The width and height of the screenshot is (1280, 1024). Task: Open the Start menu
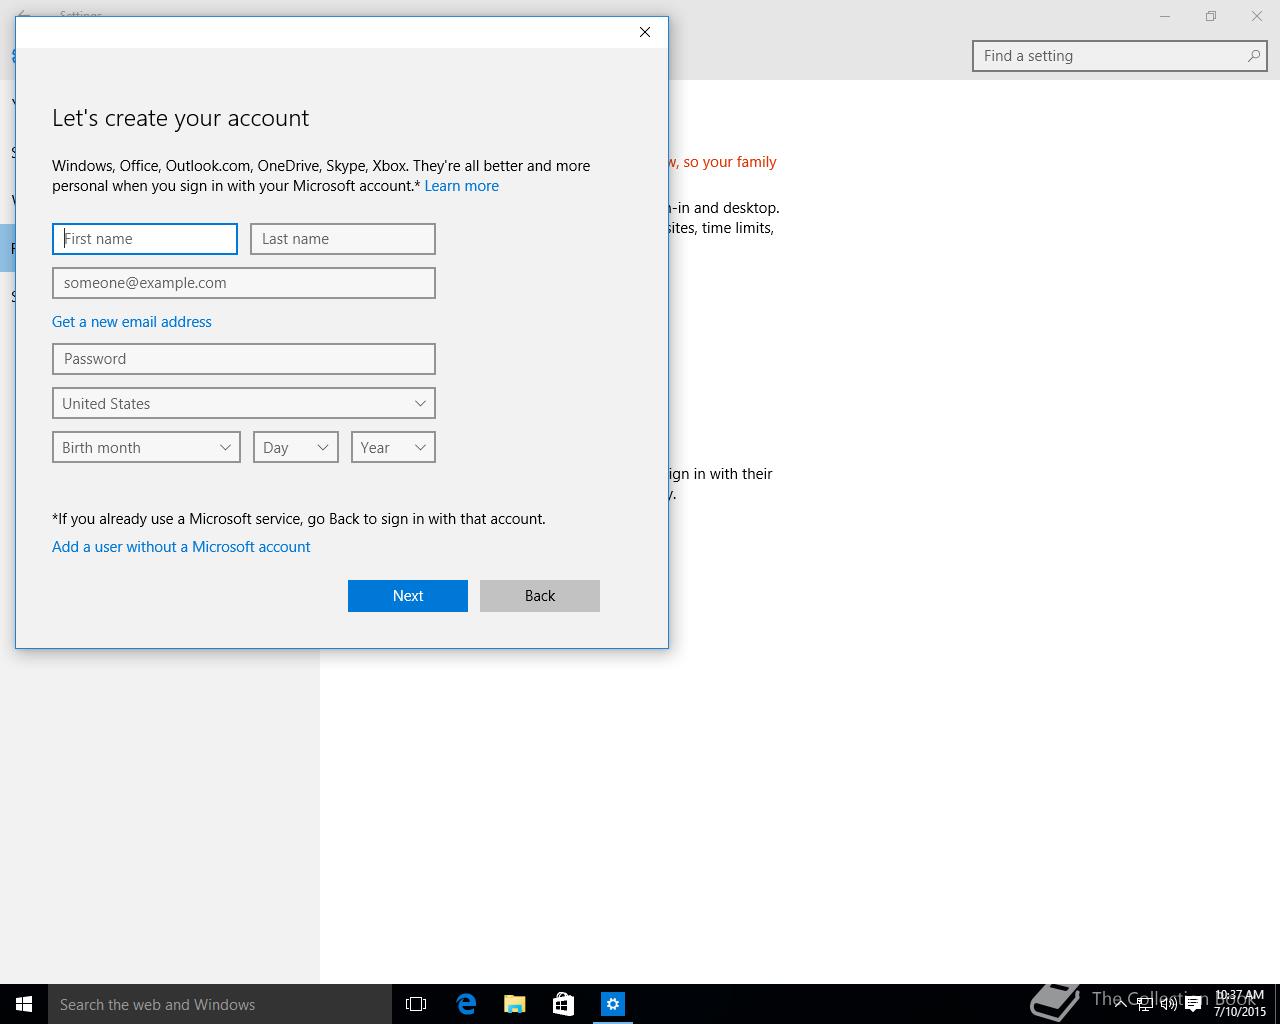tap(24, 1004)
